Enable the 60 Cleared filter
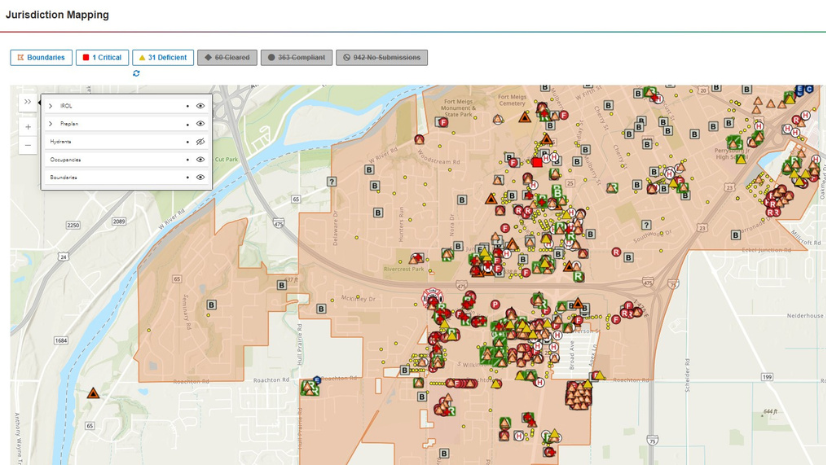Screen dimensions: 826x465 (227, 57)
